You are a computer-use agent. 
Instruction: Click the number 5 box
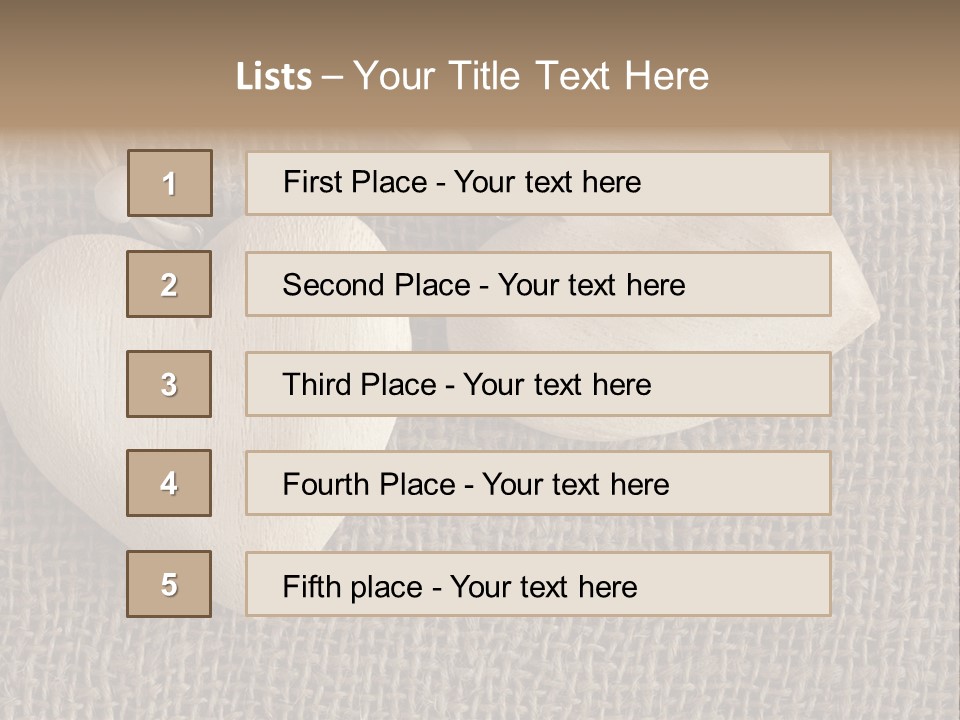(169, 584)
